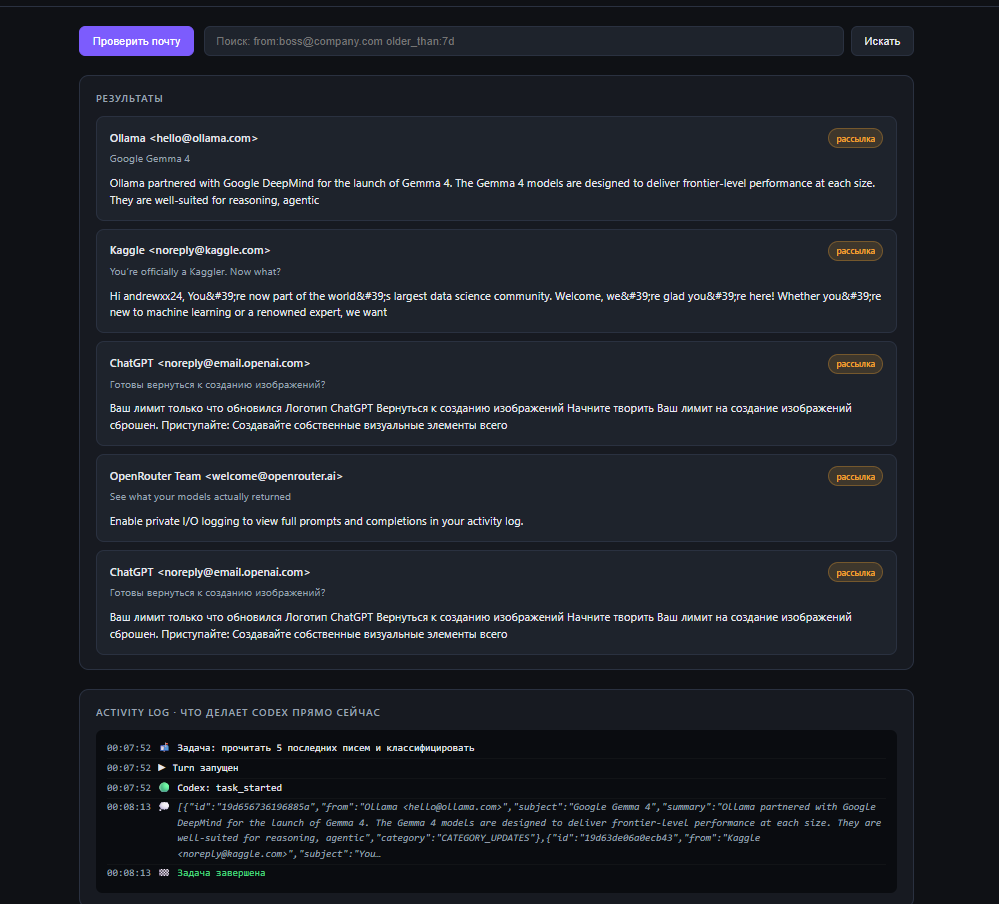The width and height of the screenshot is (999, 904).
Task: Click the search input containing "from:boss@company.com"
Action: (524, 41)
